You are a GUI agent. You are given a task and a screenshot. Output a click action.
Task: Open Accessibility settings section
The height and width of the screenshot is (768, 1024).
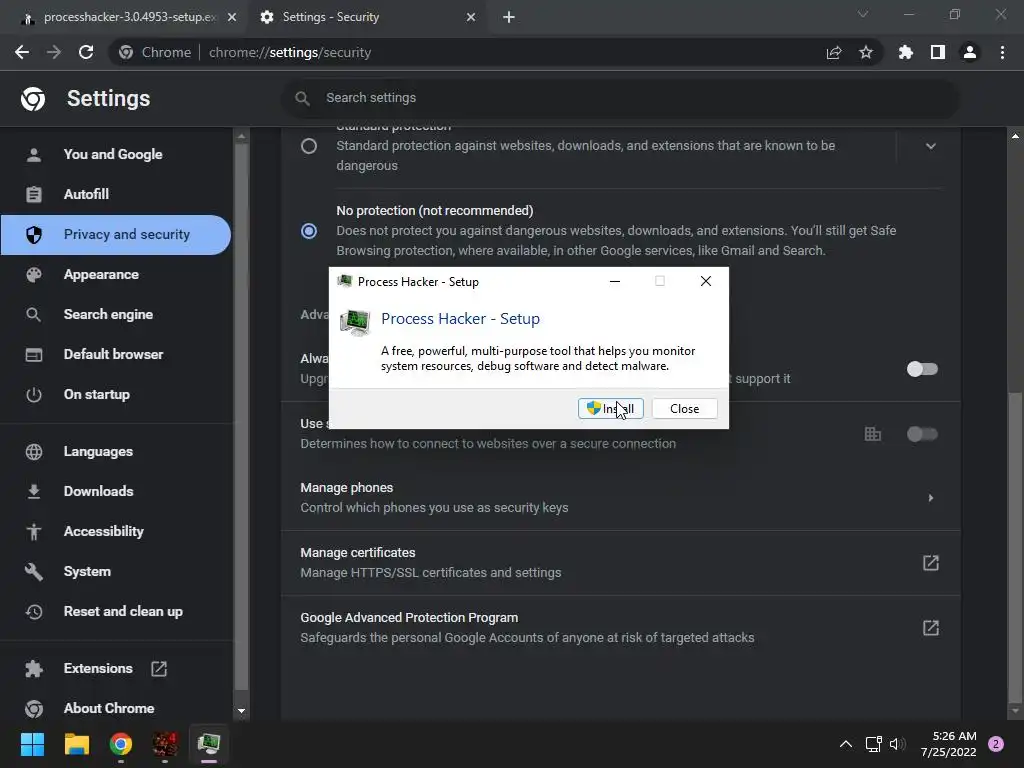(116, 532)
